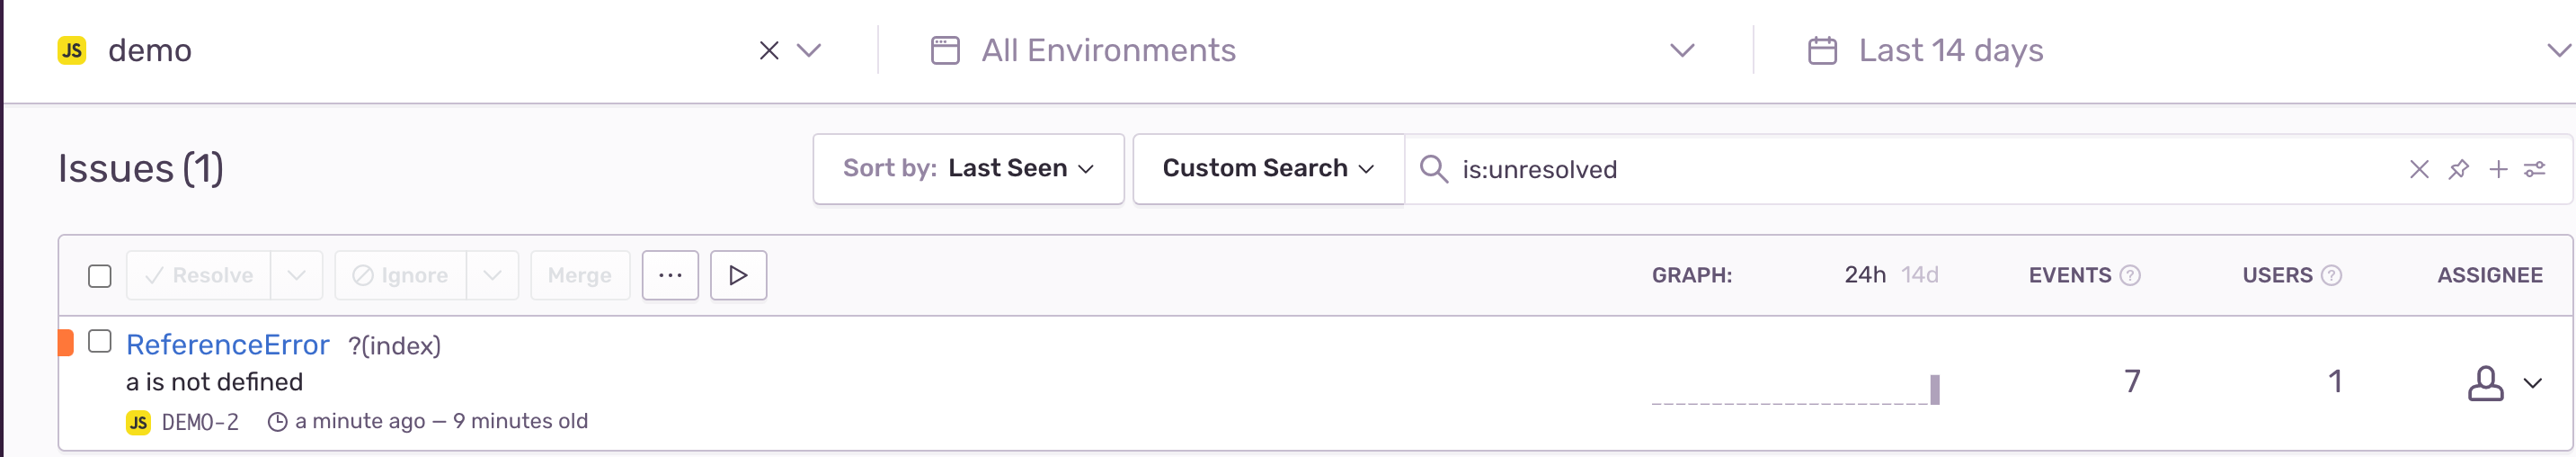
Task: Open the All Environments selector
Action: (1312, 50)
